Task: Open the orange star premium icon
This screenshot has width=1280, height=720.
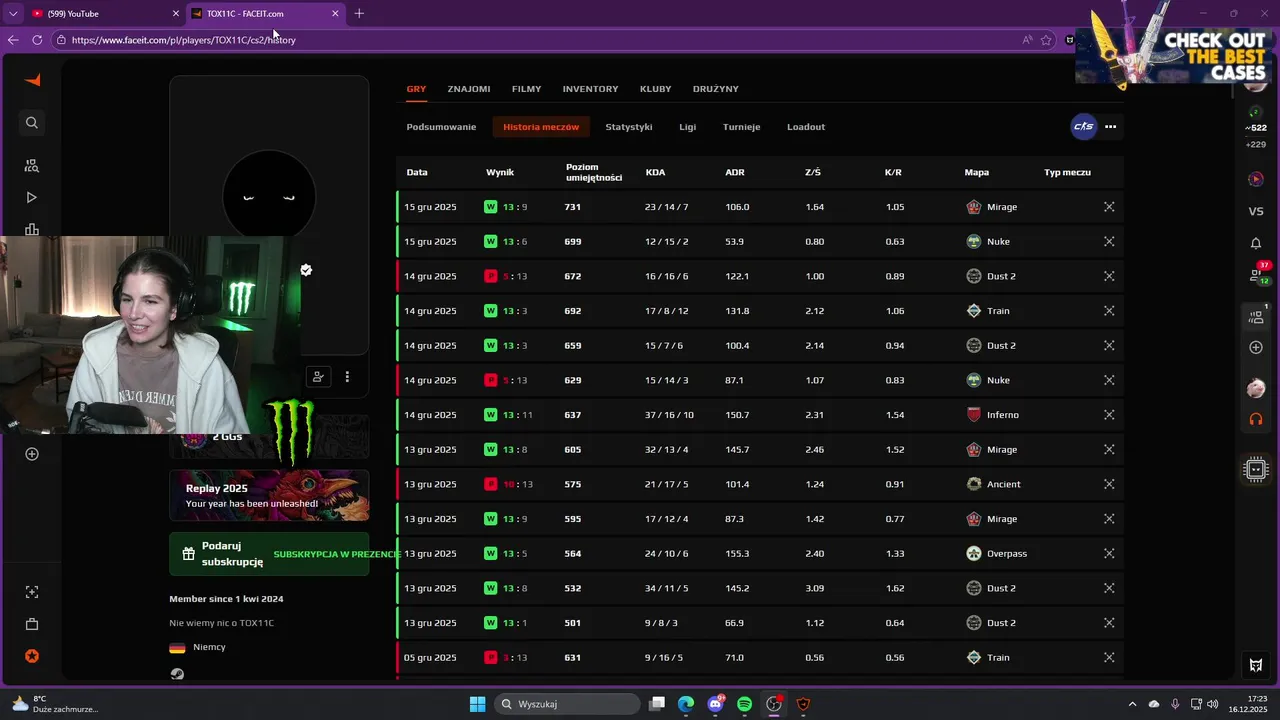Action: (x=32, y=656)
